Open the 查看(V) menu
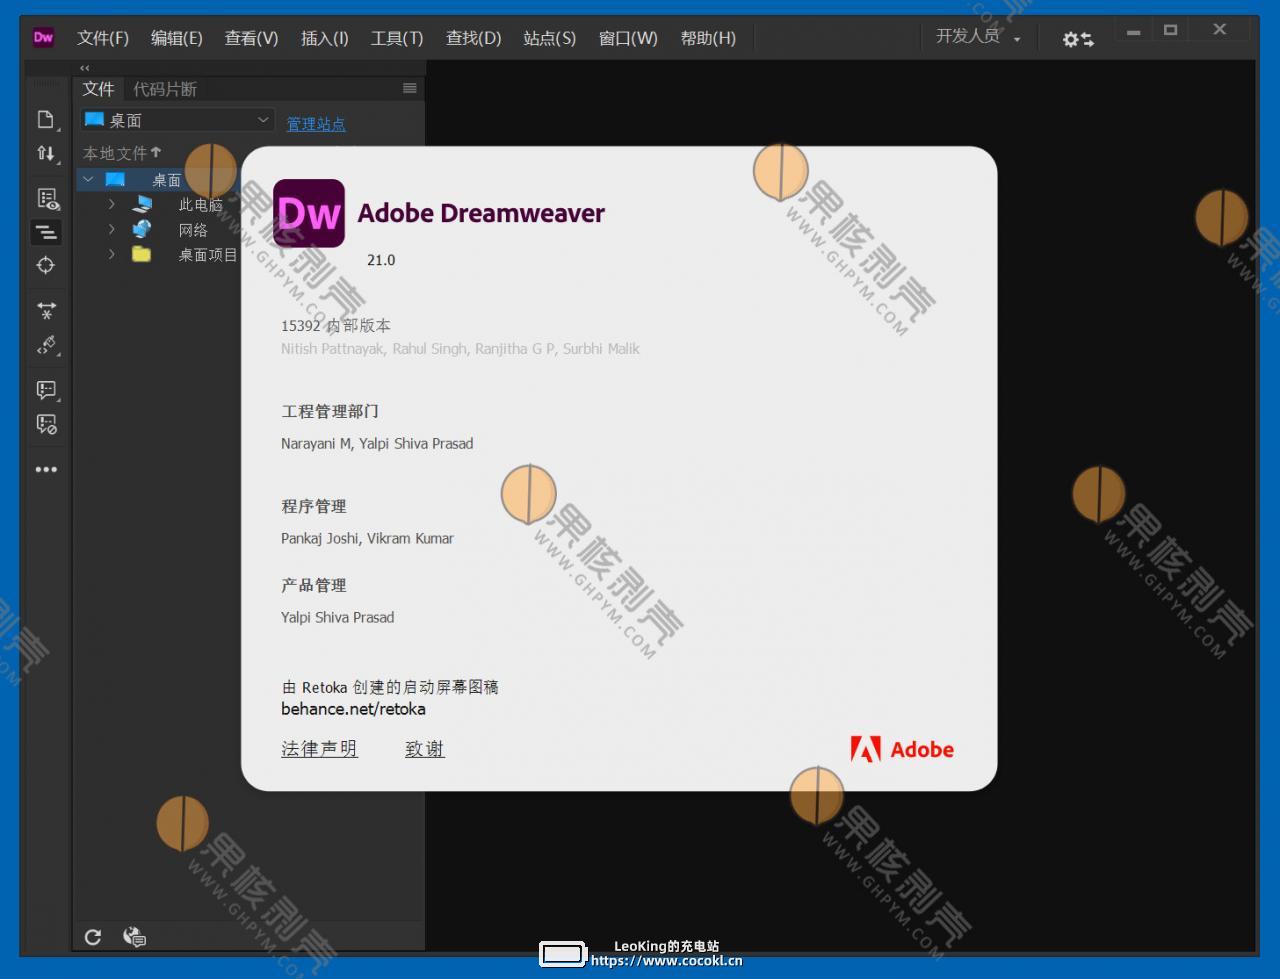The width and height of the screenshot is (1280, 979). [x=251, y=38]
